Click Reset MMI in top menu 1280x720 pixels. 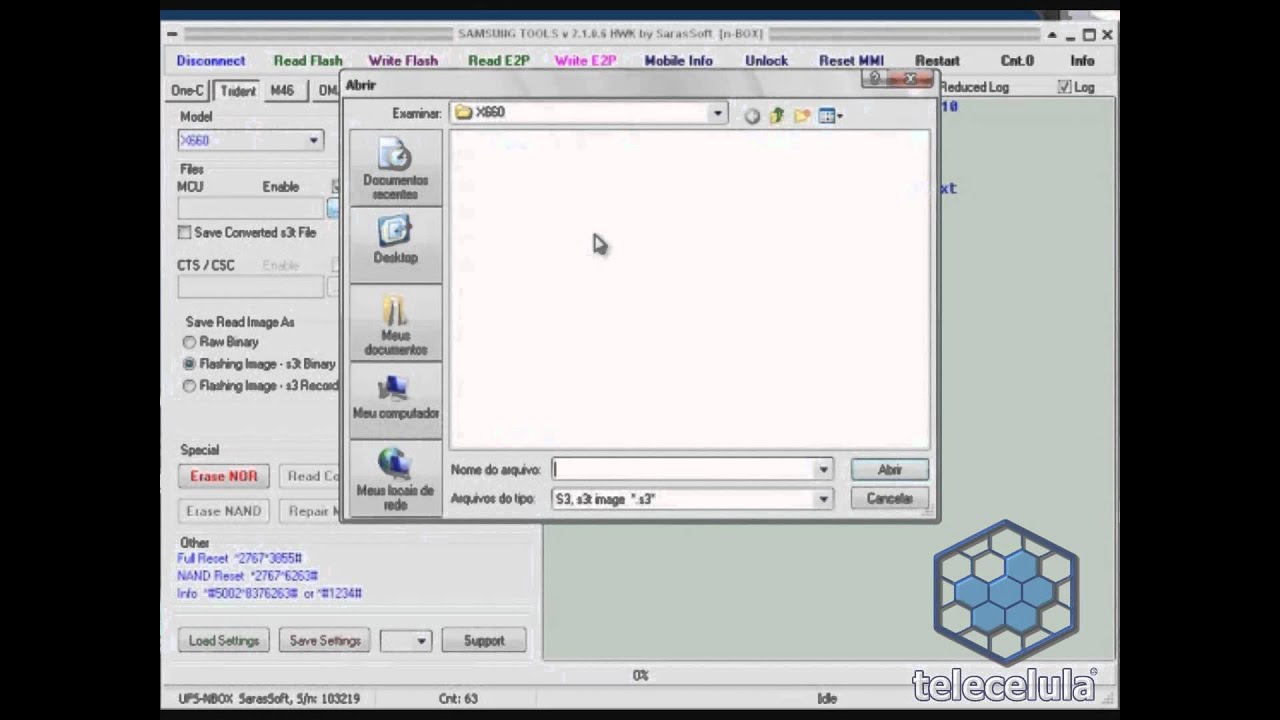pos(851,61)
